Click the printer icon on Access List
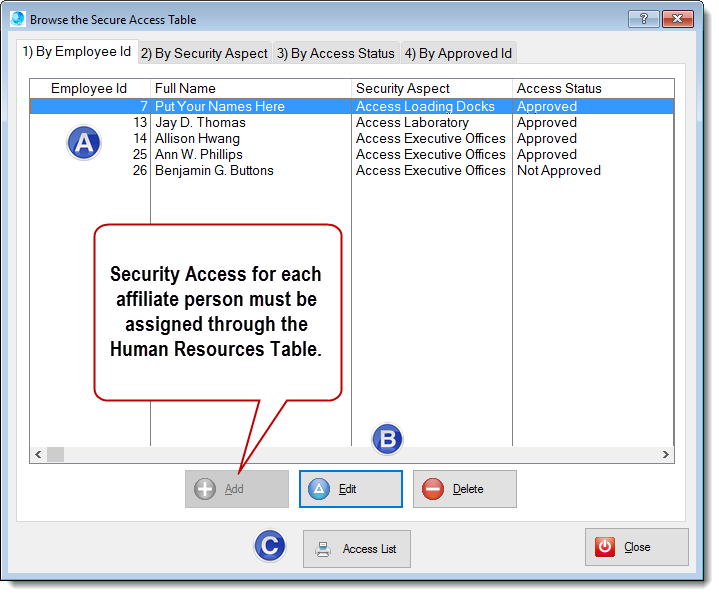This screenshot has height=596, width=719. pyautogui.click(x=323, y=549)
